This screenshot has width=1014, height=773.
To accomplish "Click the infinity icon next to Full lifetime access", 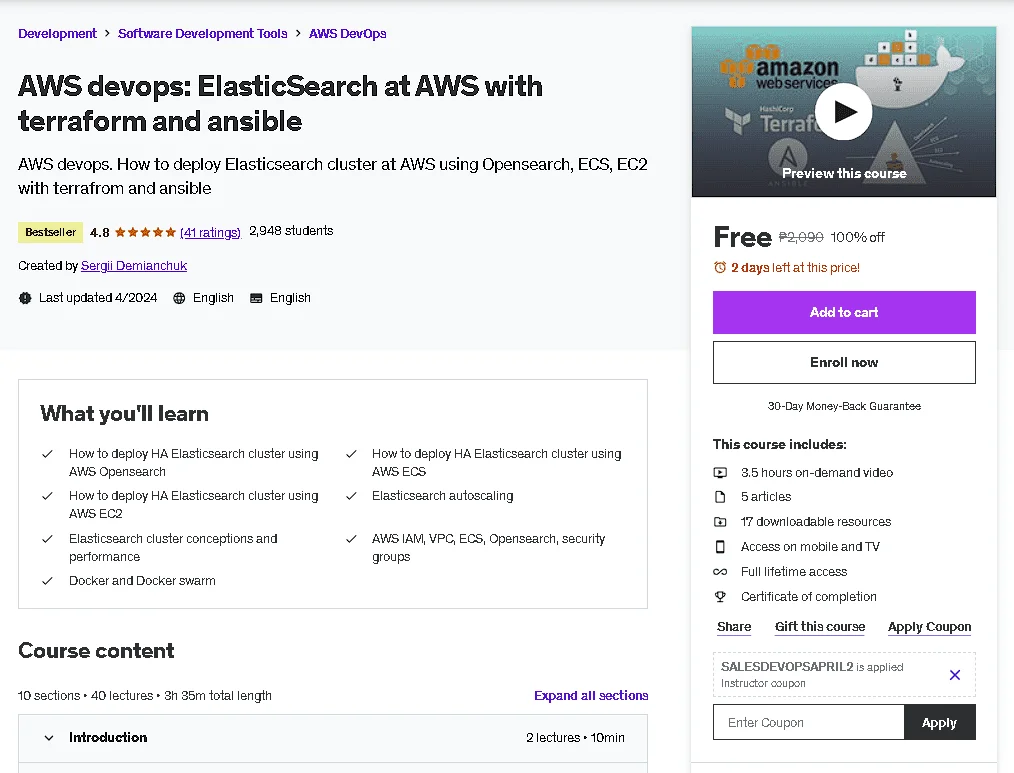I will (x=720, y=572).
